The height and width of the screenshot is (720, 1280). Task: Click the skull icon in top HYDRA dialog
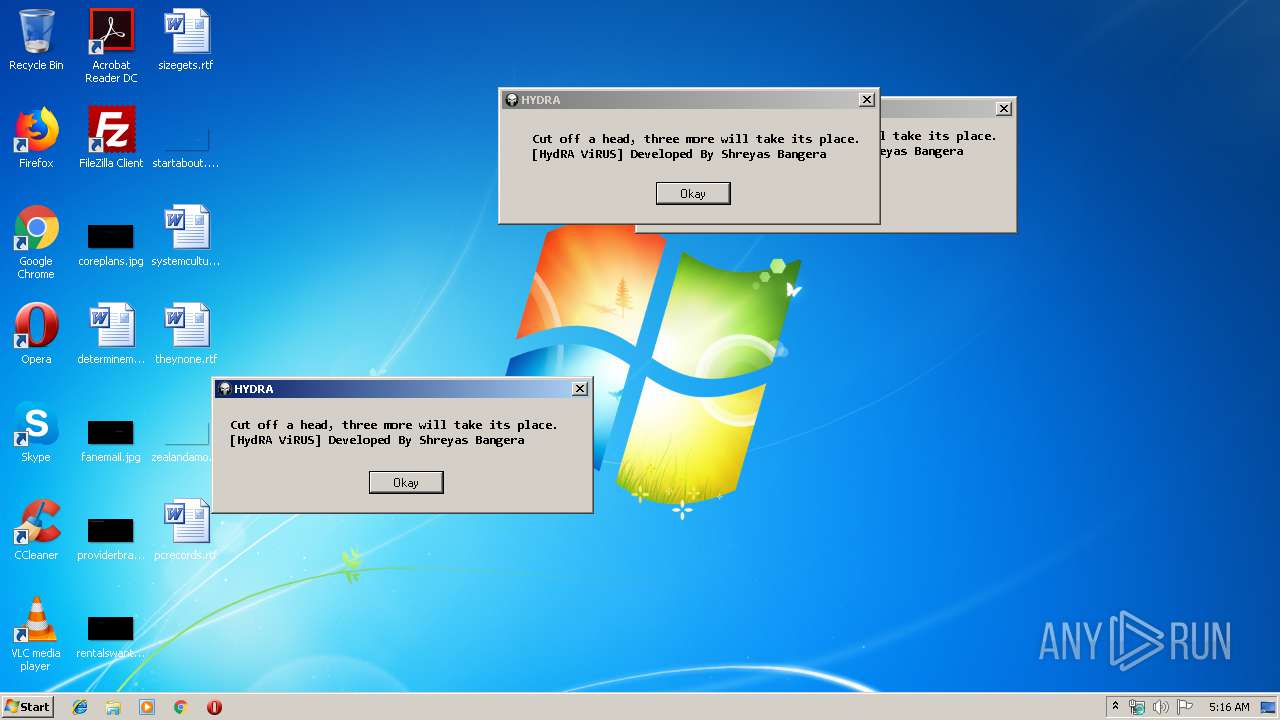coord(511,99)
